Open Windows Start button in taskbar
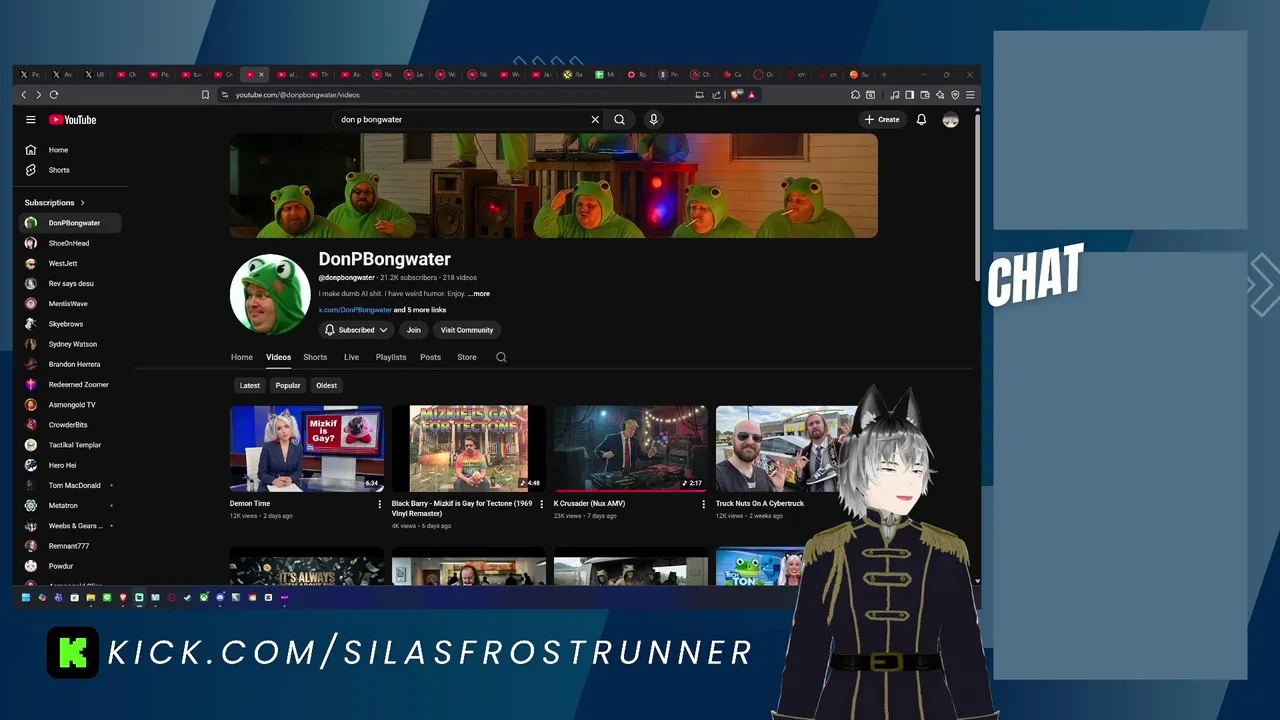Screen dimensions: 1280x720 (26, 597)
